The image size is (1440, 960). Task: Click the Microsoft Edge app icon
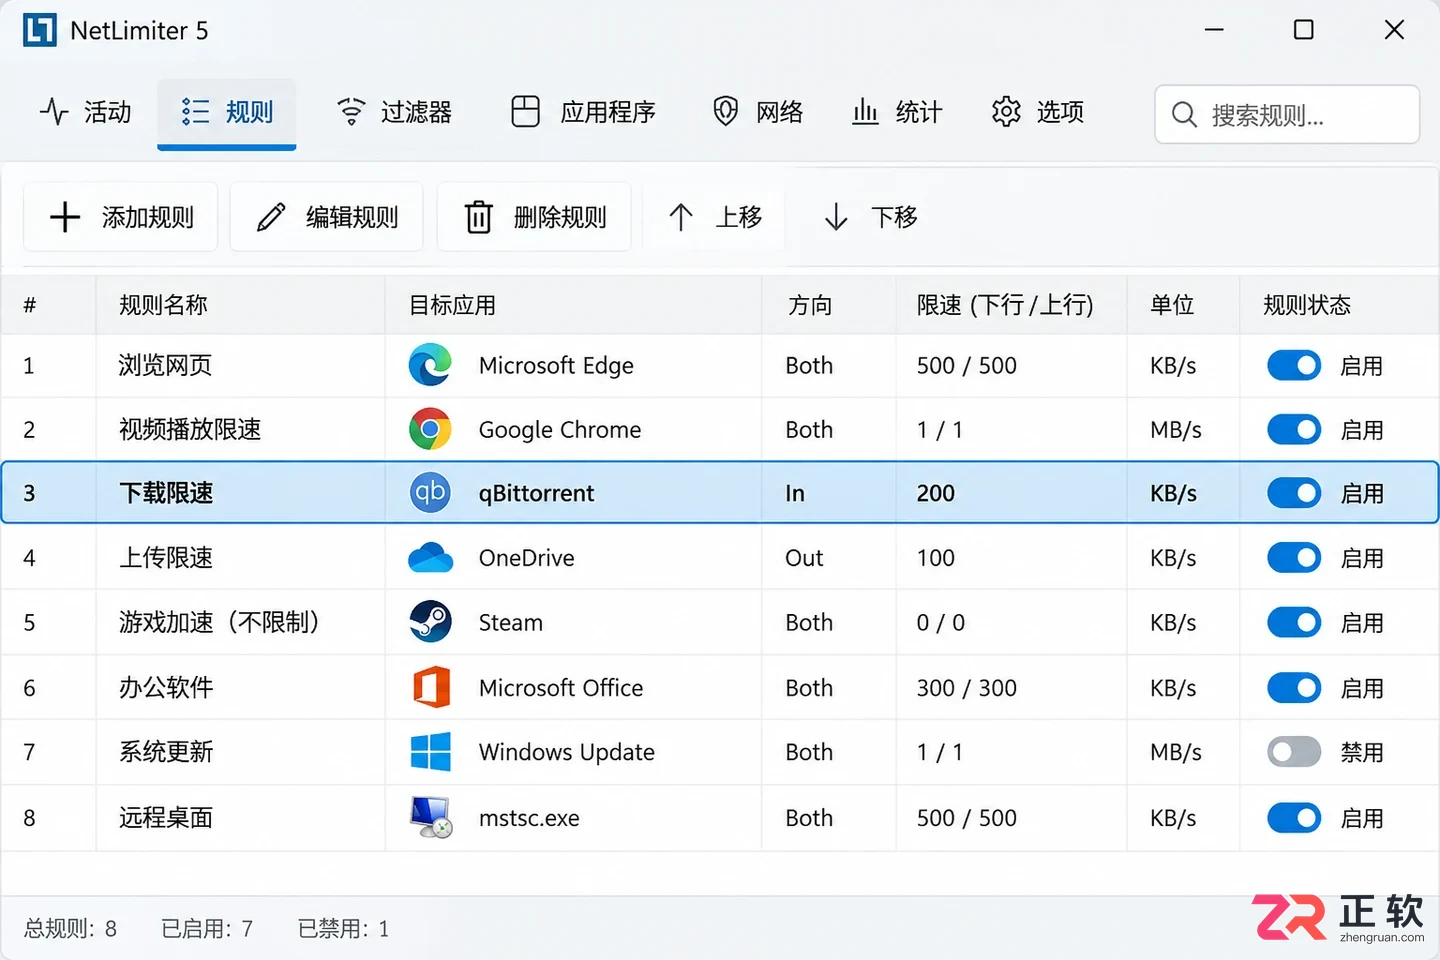tap(430, 365)
